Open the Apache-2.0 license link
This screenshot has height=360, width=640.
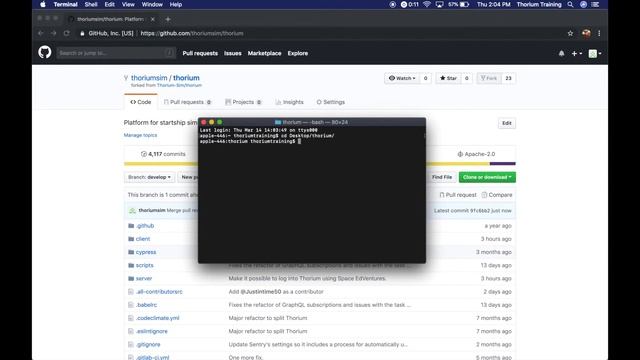click(x=476, y=154)
